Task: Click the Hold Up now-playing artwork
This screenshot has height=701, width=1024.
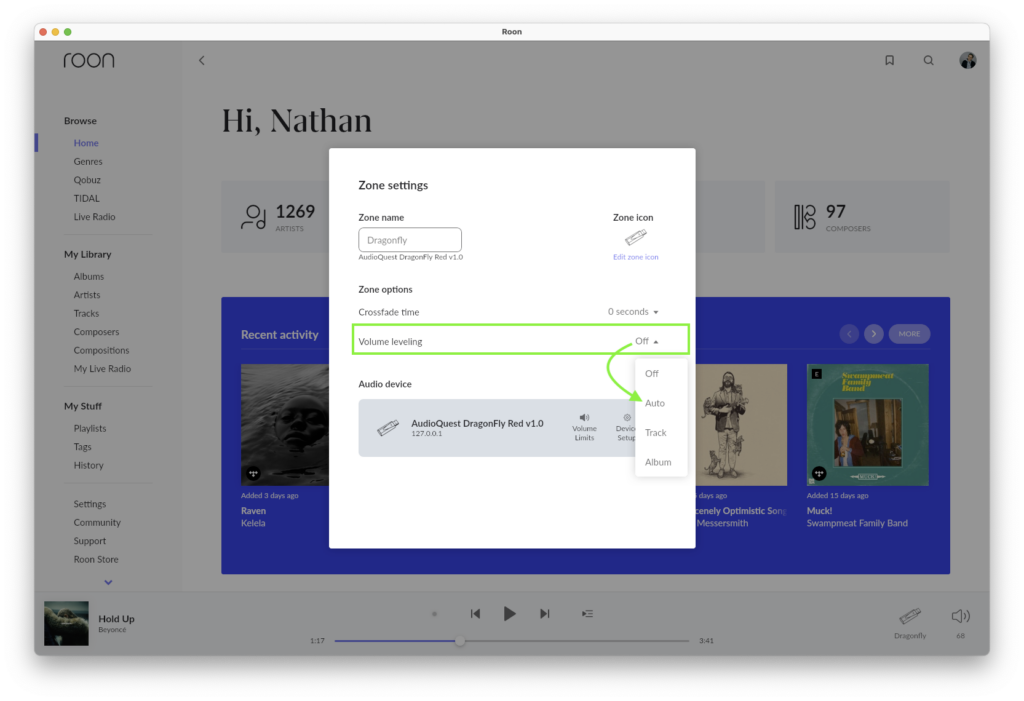Action: (x=66, y=623)
